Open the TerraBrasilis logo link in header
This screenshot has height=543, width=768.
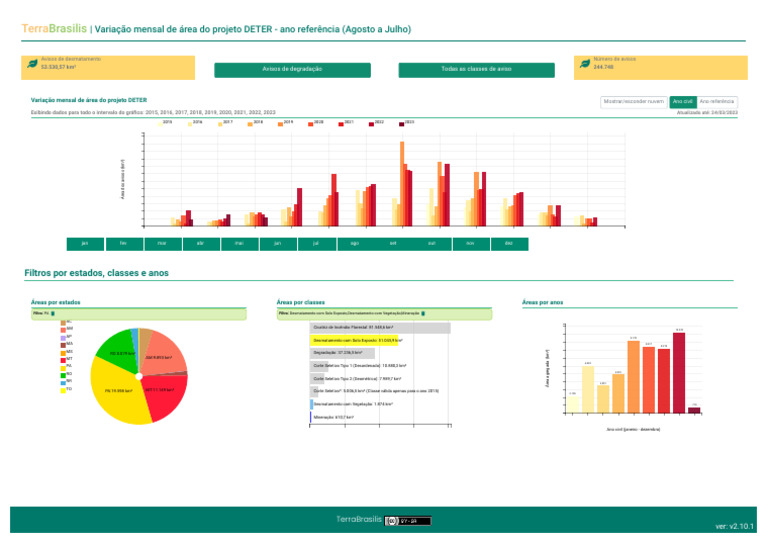pyautogui.click(x=54, y=29)
